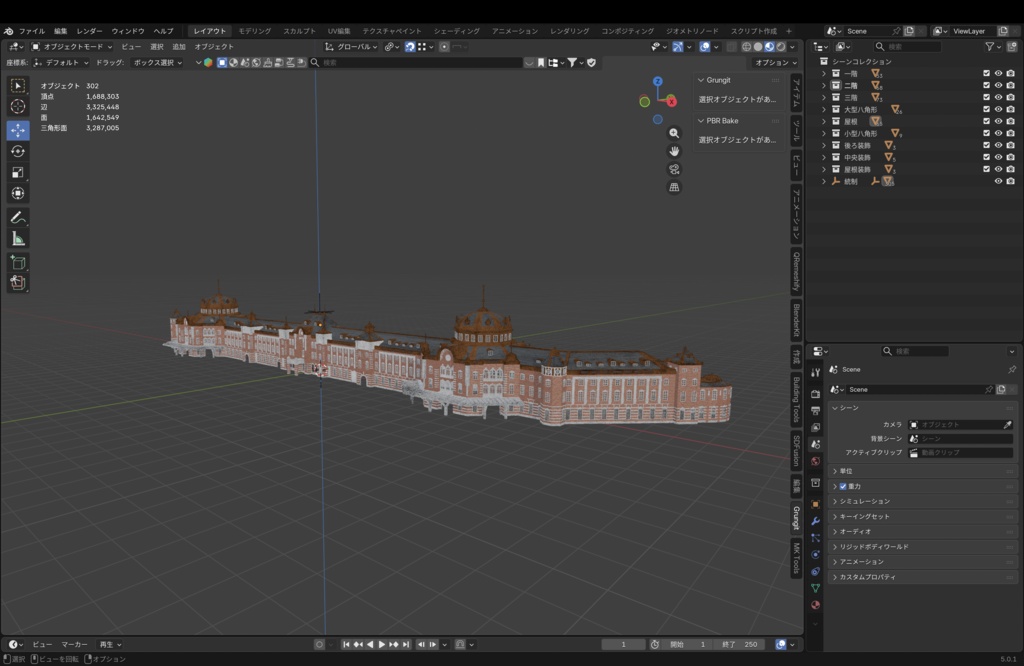Click the viewport pan hand icon

click(674, 151)
